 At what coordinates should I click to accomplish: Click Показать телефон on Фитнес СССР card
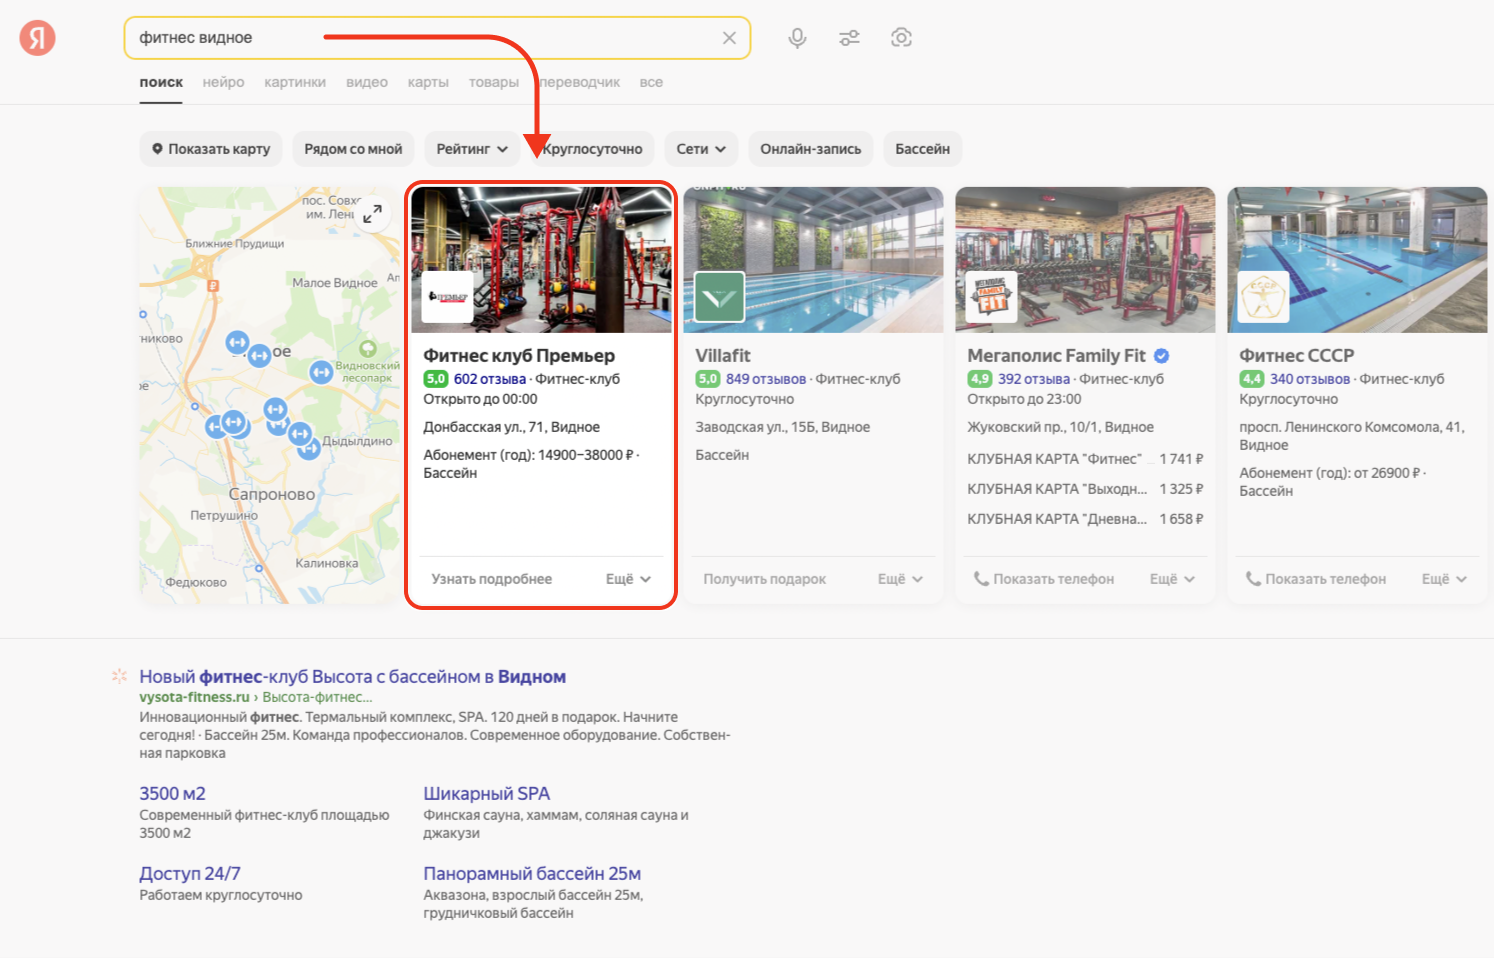[1316, 579]
